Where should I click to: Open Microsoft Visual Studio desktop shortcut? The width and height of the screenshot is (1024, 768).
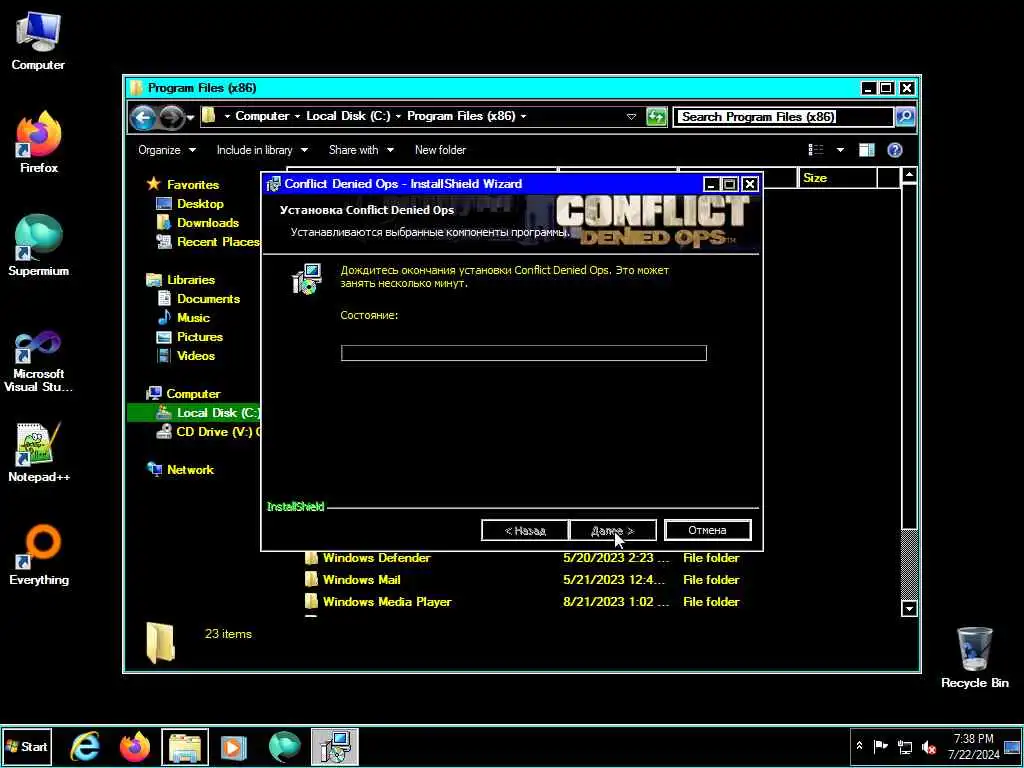(39, 361)
